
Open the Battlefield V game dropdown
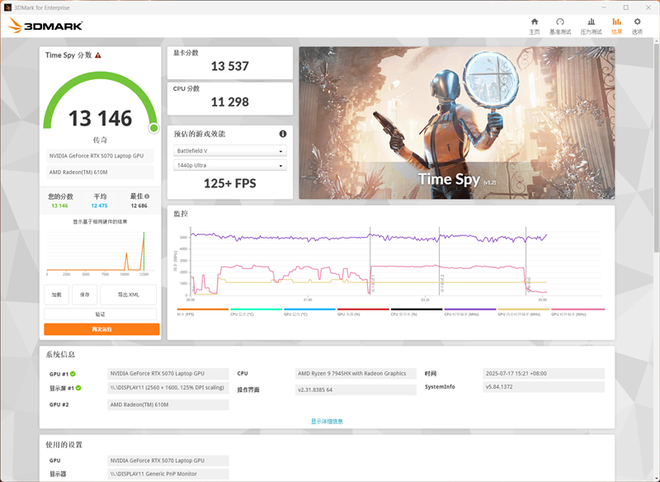tap(230, 151)
